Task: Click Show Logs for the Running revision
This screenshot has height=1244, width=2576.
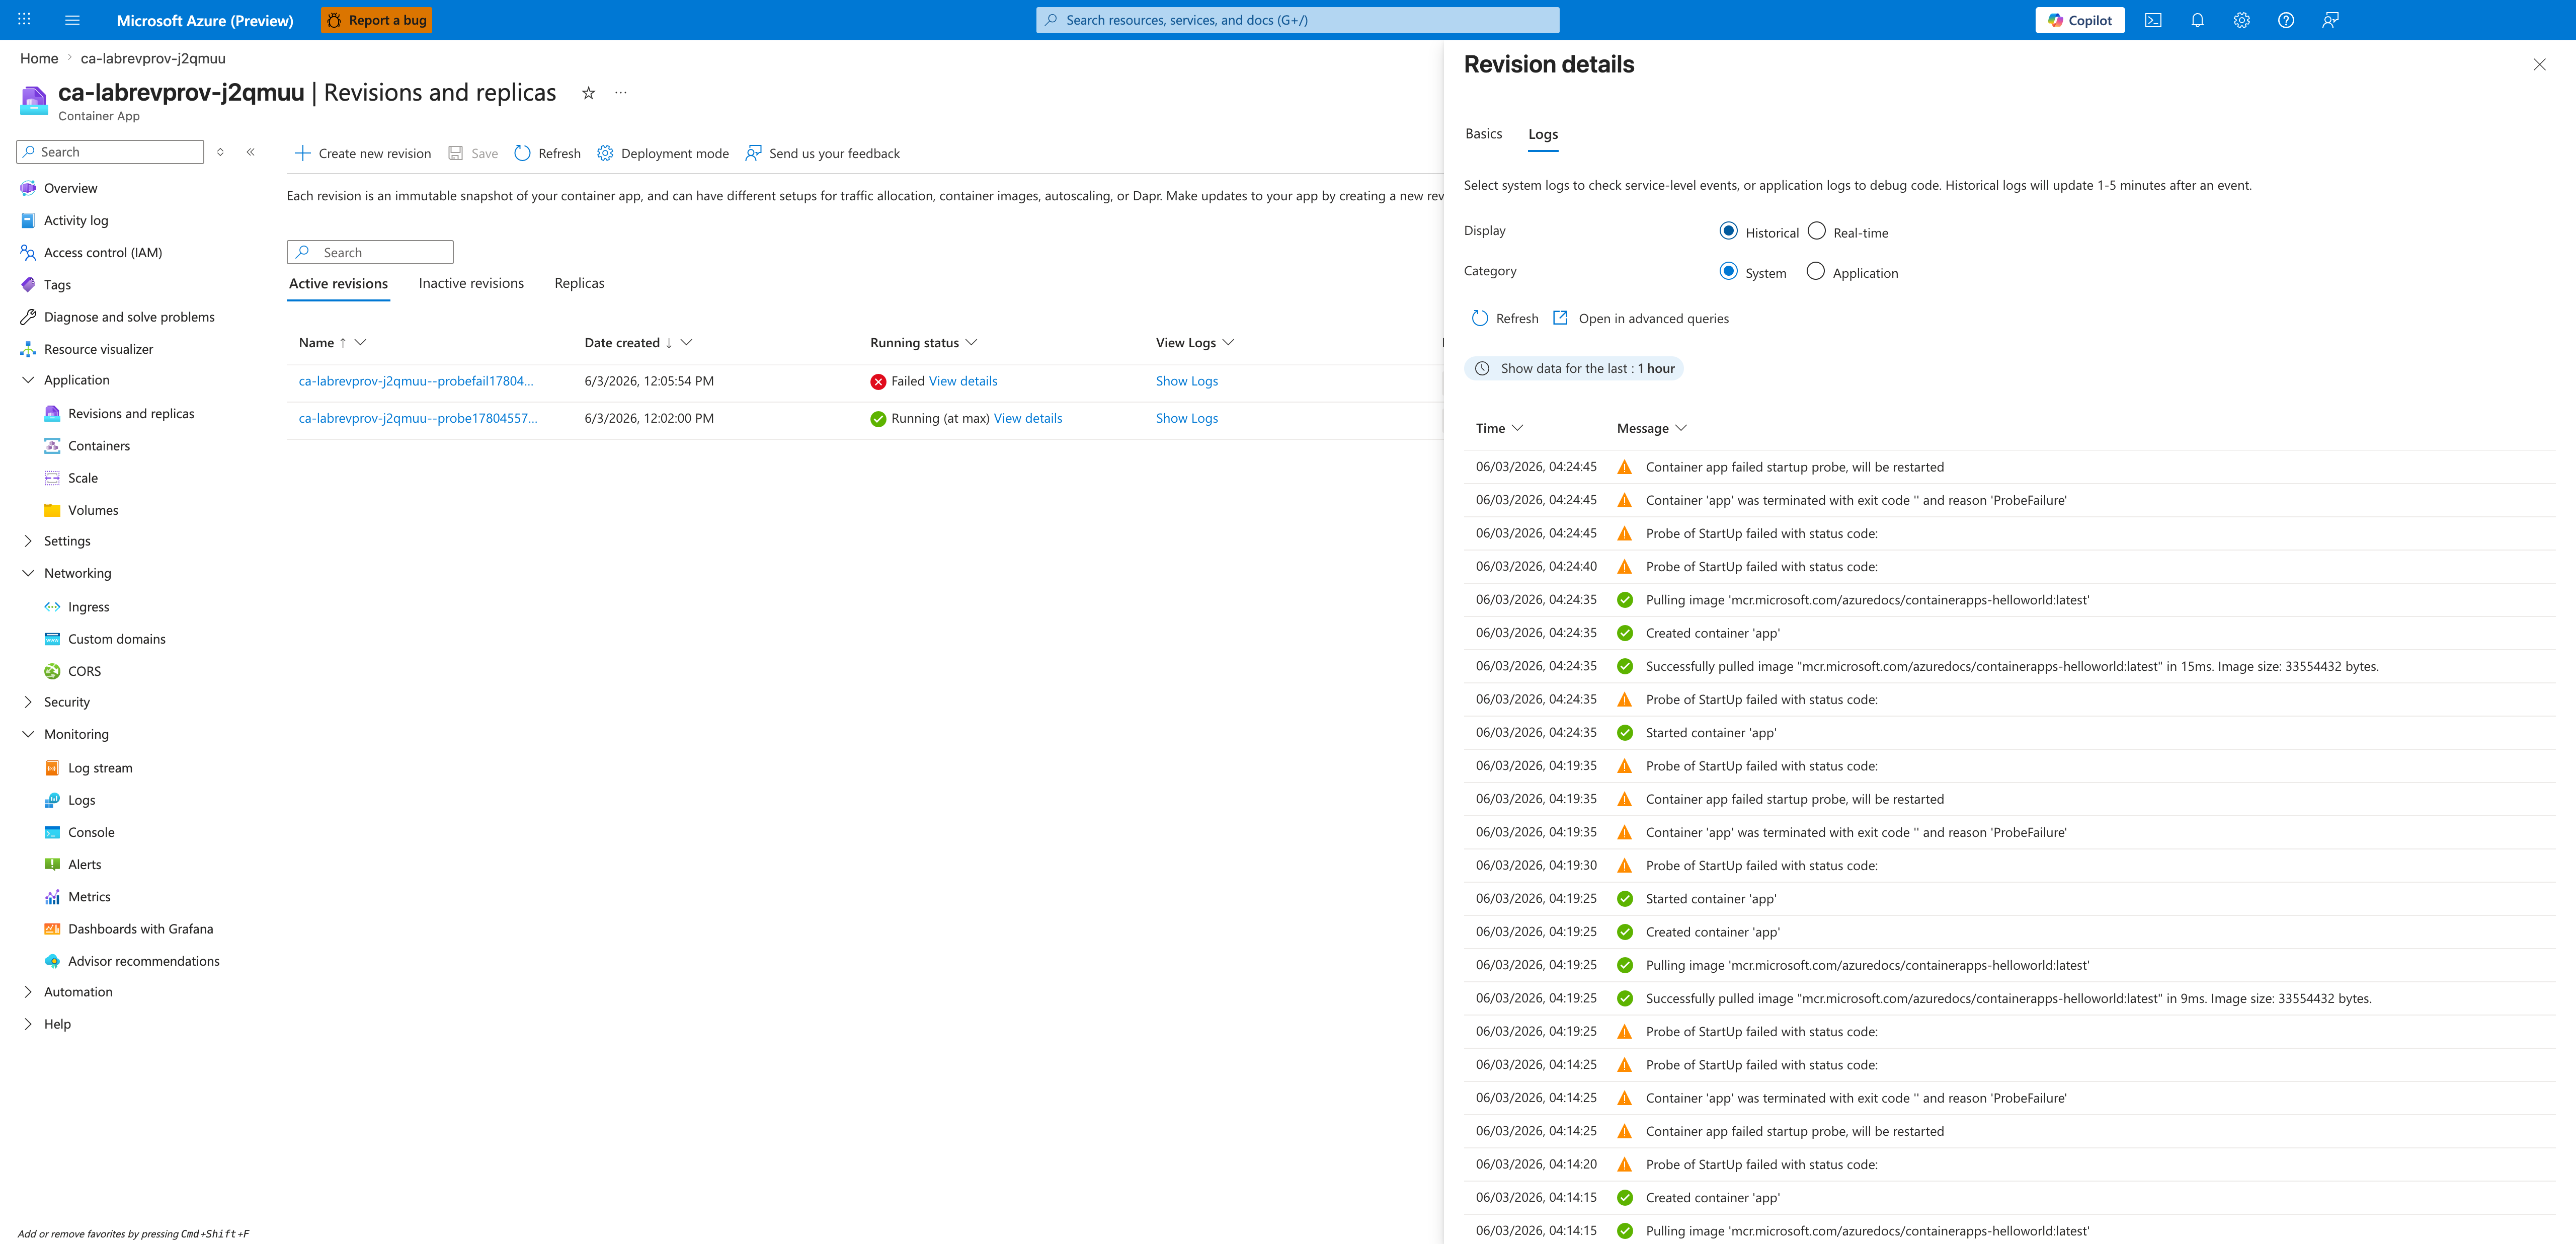Action: coord(1186,419)
